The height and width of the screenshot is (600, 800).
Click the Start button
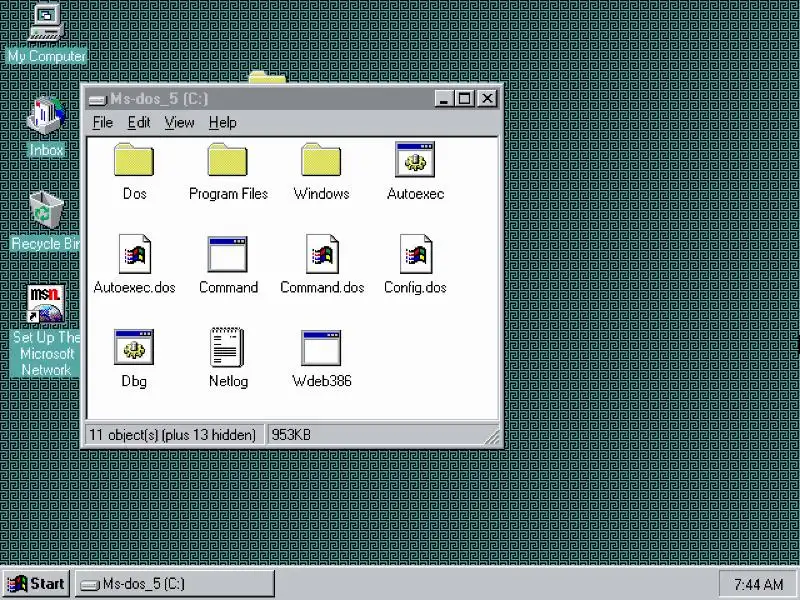pos(36,583)
